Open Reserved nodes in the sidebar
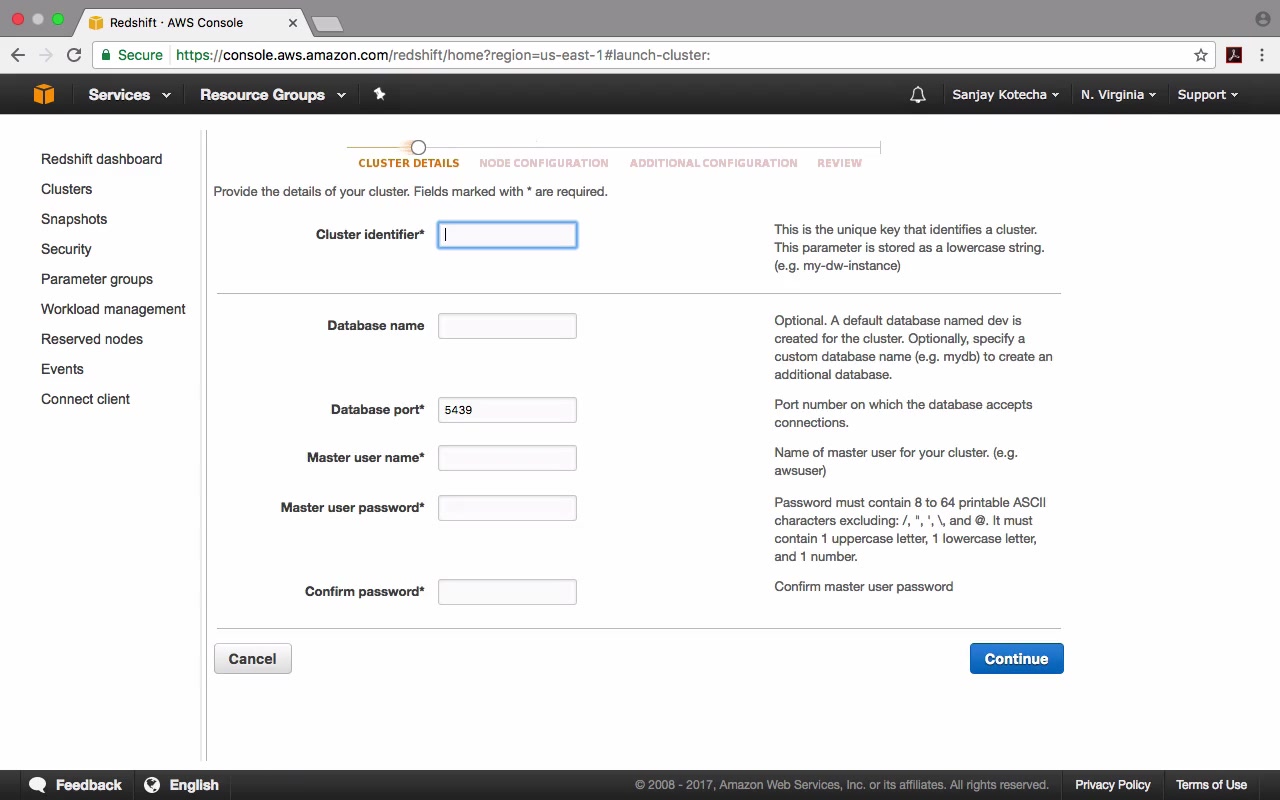The image size is (1280, 800). [x=92, y=339]
